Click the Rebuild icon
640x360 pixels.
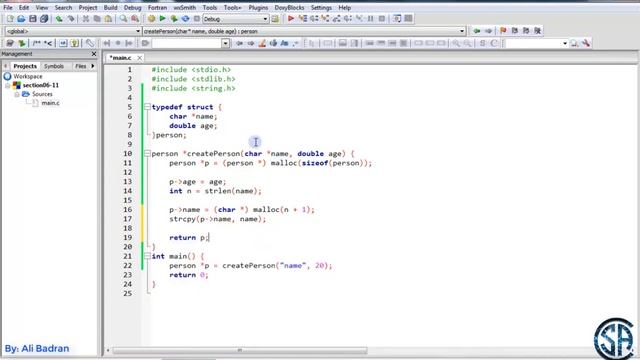[x=185, y=19]
